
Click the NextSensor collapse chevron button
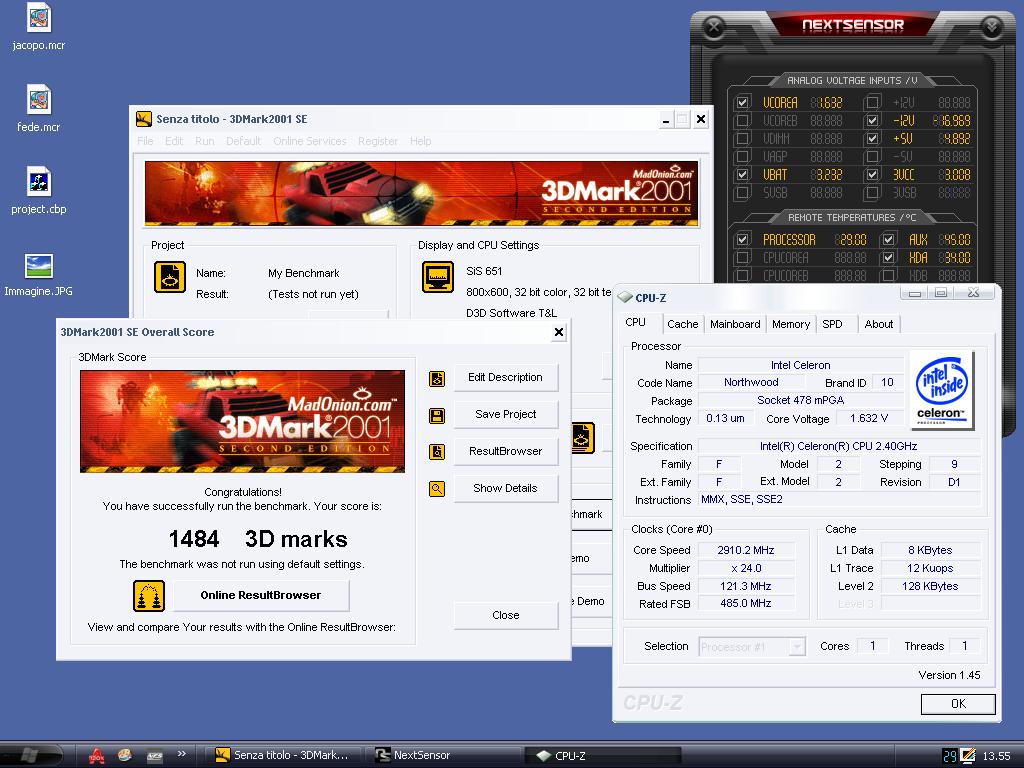click(992, 27)
